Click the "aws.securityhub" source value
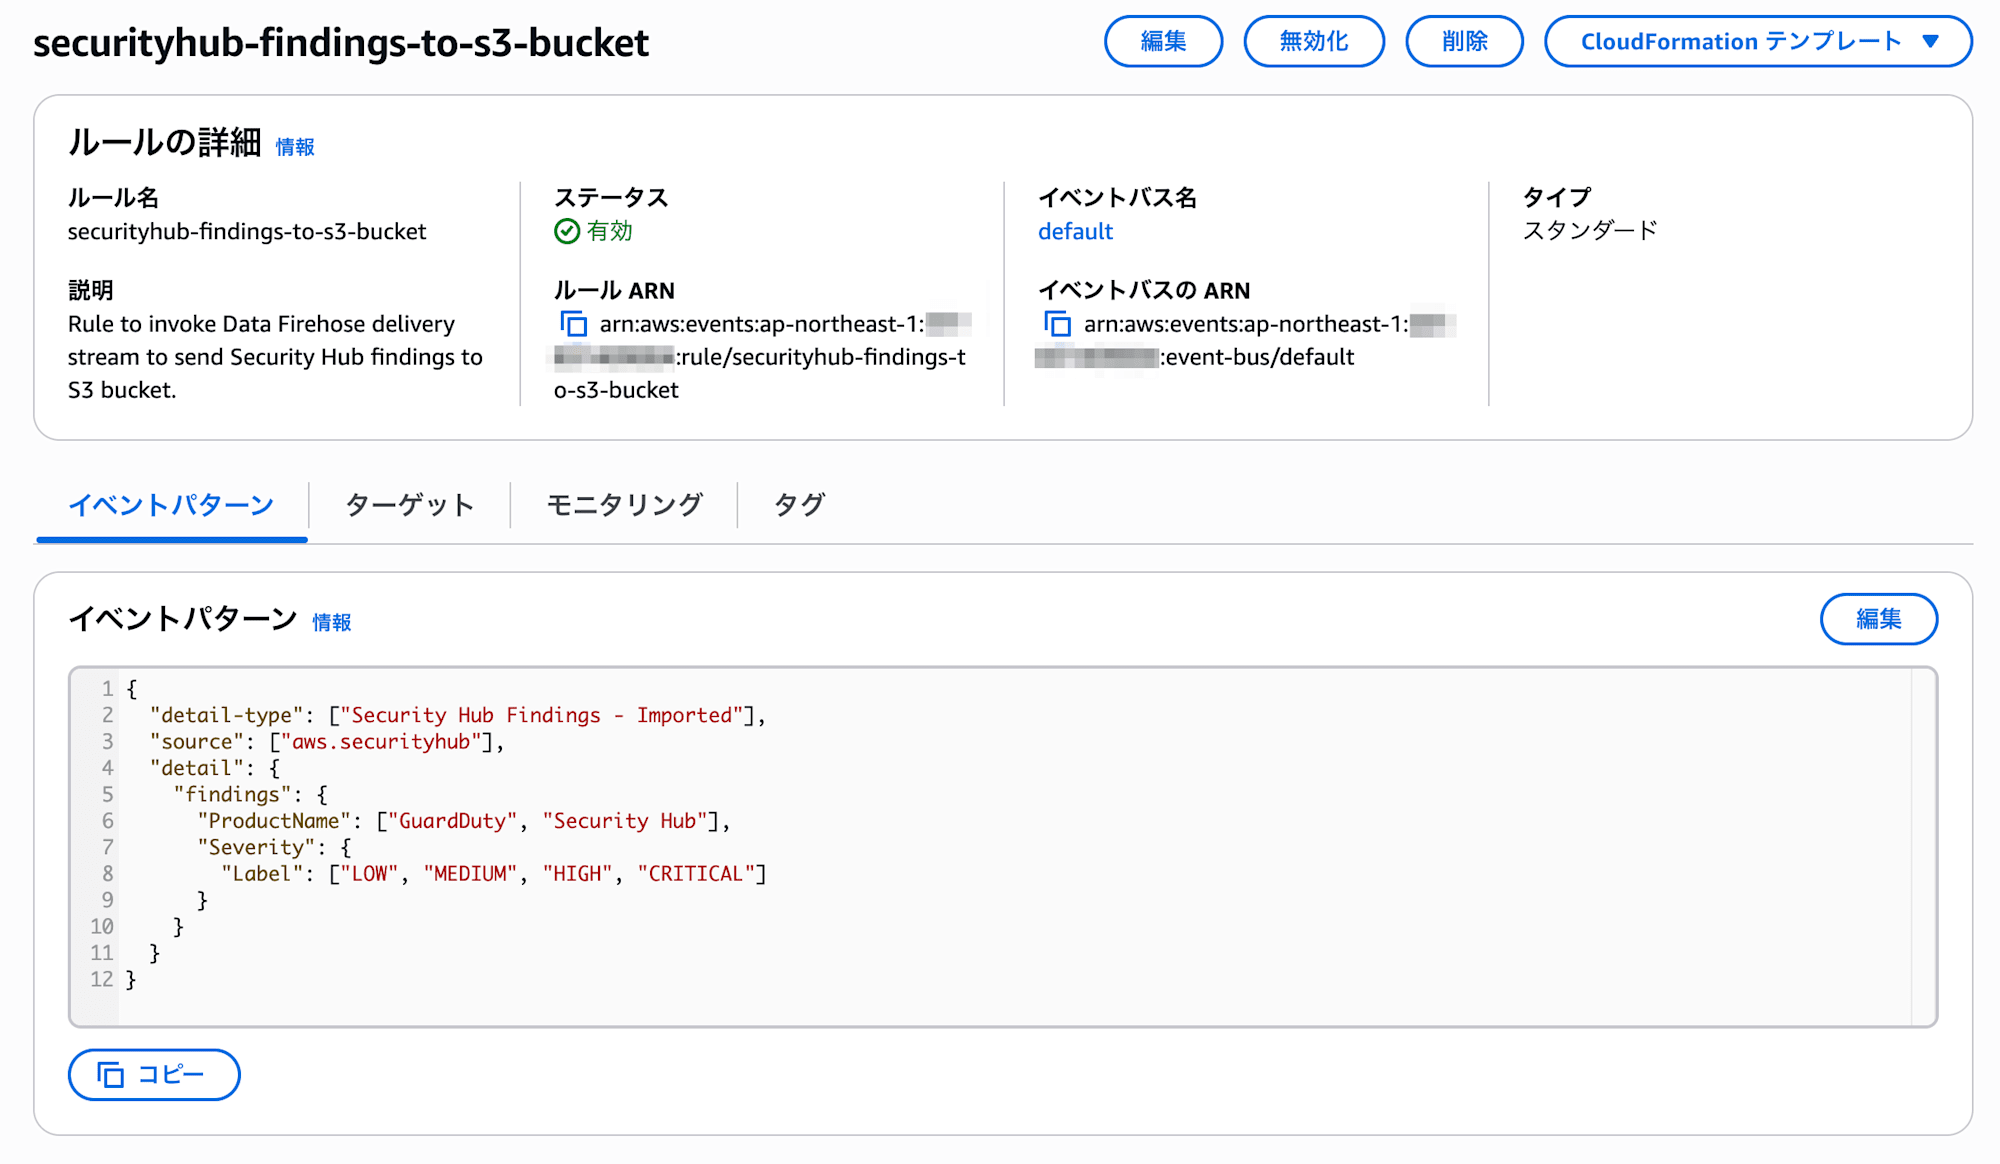The image size is (2000, 1164). (387, 741)
